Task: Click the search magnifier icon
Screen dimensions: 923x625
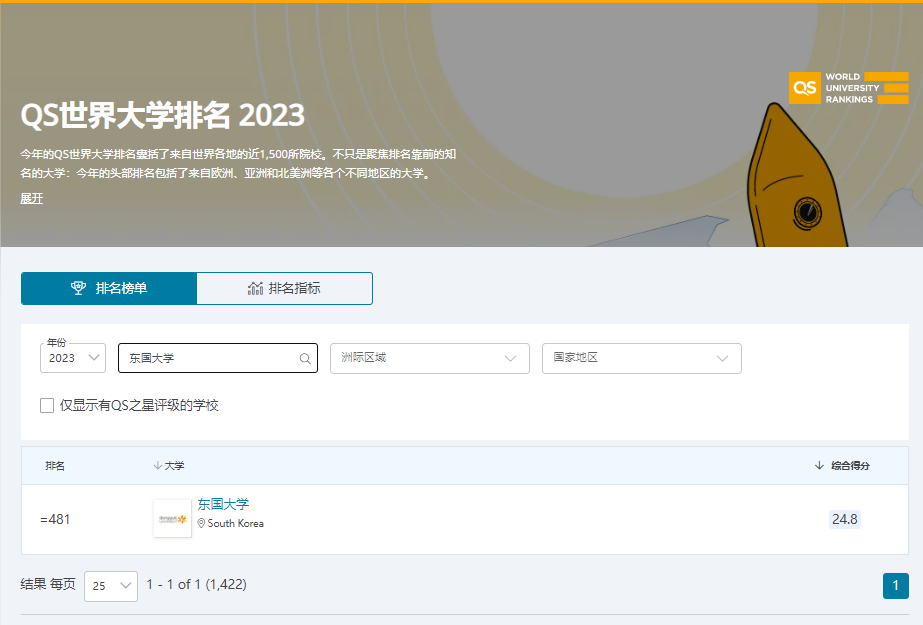Action: tap(305, 358)
